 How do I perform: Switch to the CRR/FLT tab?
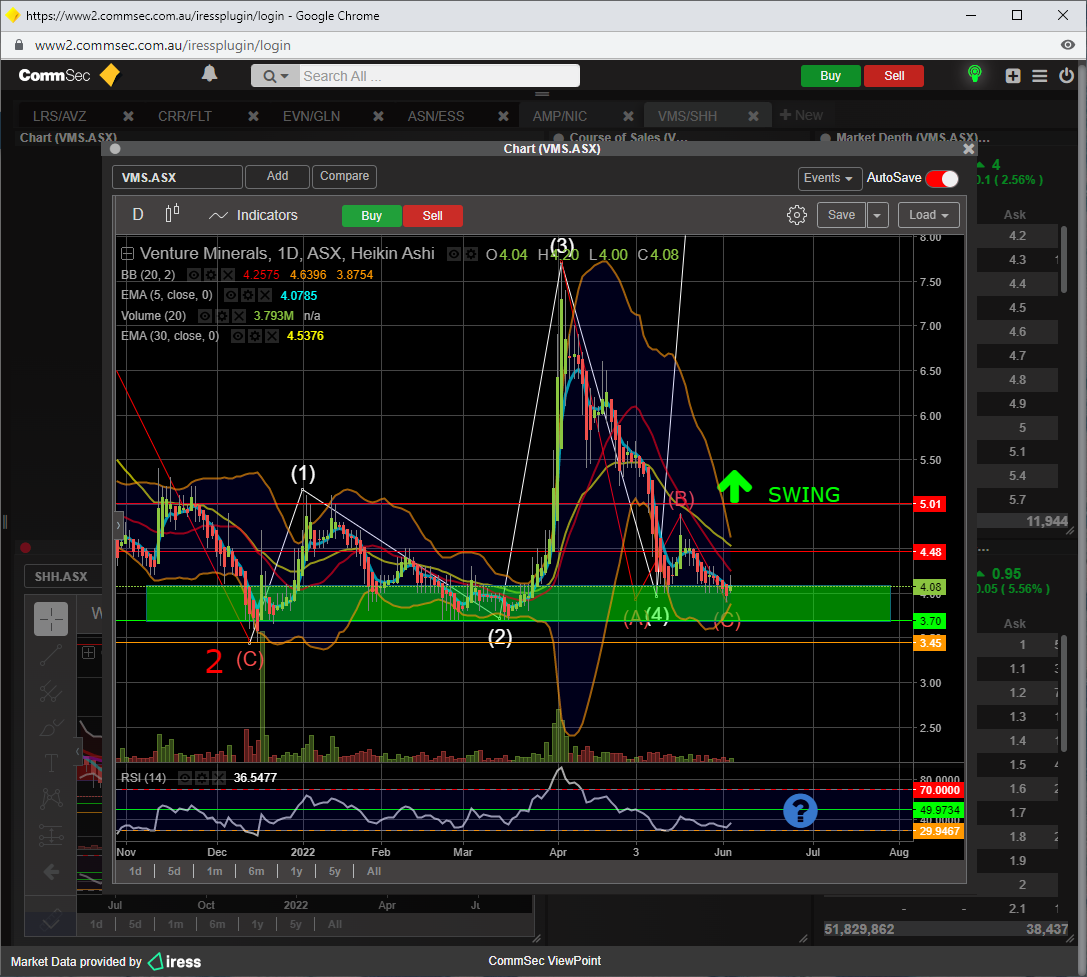tap(184, 116)
